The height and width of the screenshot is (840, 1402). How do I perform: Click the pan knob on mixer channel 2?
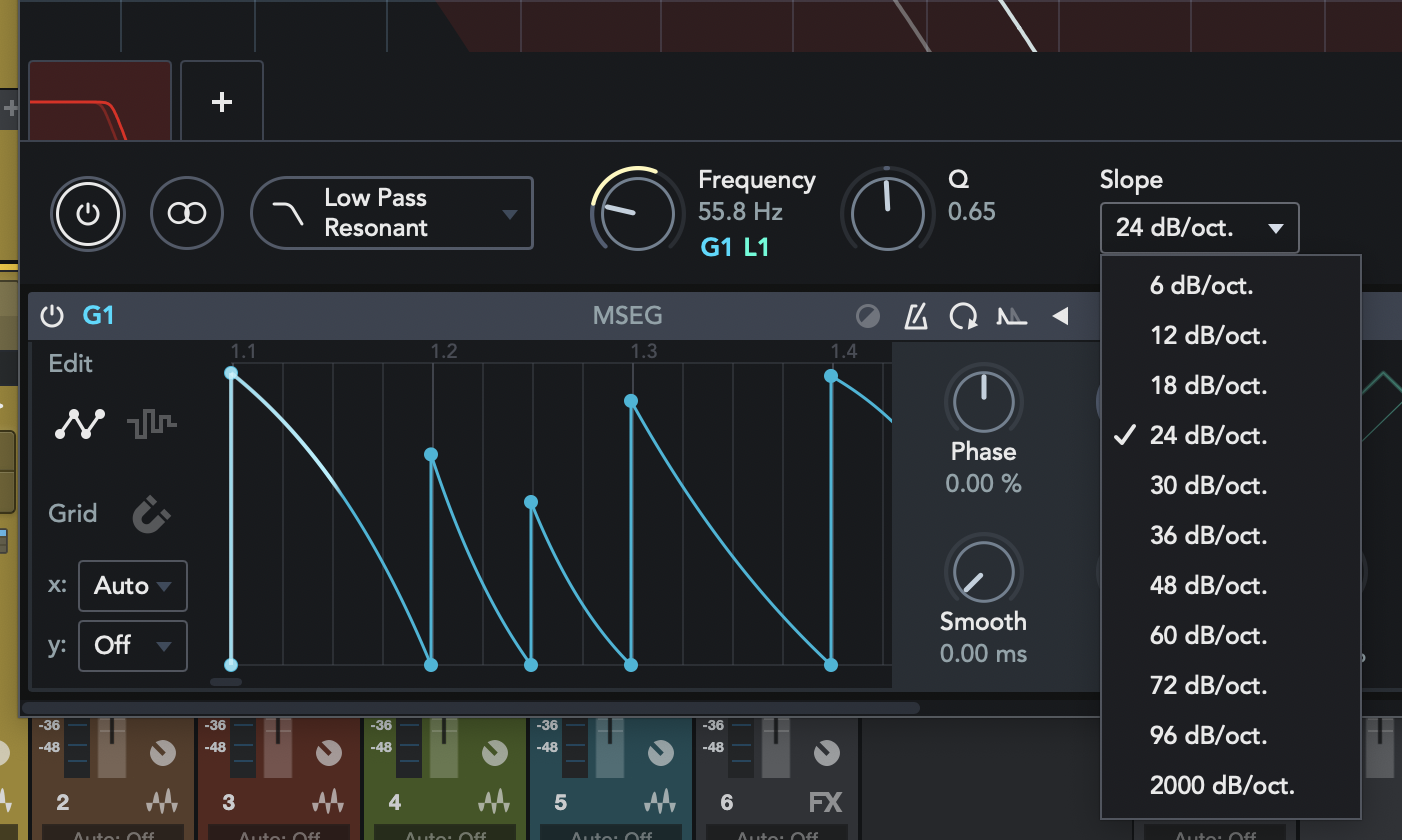(163, 753)
